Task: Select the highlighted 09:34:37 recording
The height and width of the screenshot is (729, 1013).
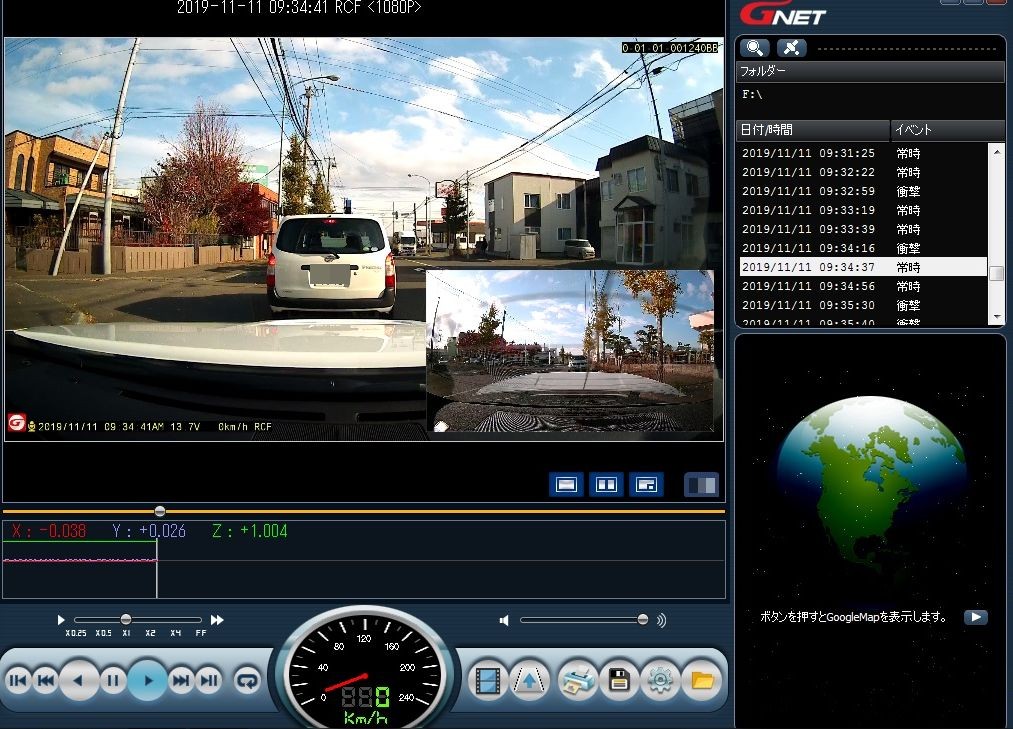Action: coord(862,267)
